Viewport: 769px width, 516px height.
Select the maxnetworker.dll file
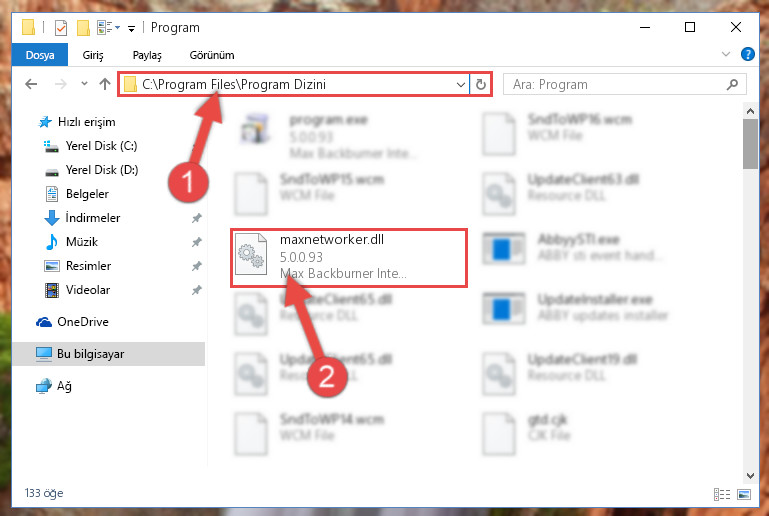coord(349,257)
